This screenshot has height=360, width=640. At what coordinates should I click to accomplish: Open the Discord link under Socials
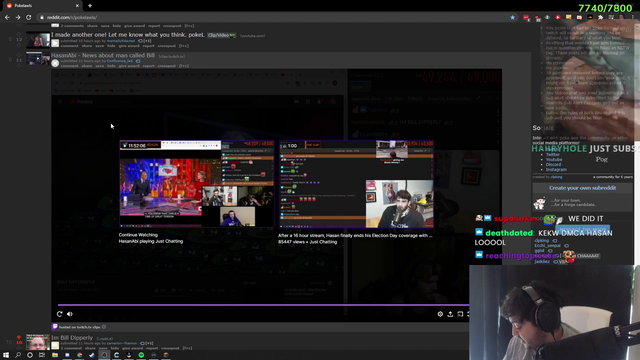[x=553, y=164]
